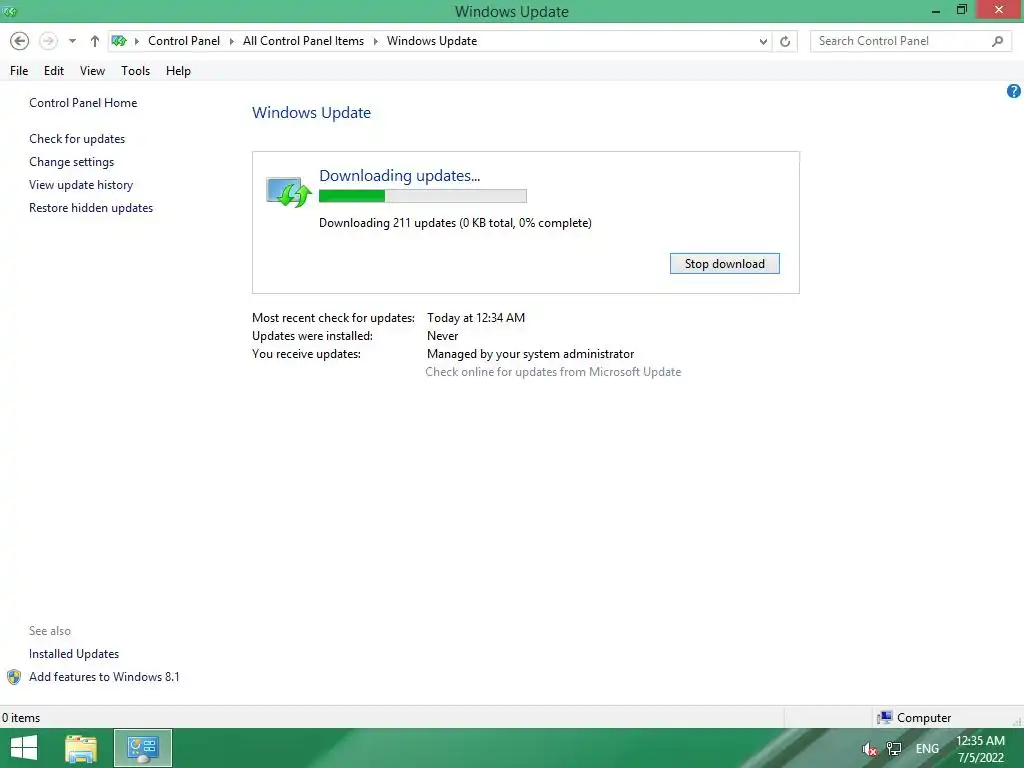Open Installed Updates link
The height and width of the screenshot is (768, 1024).
click(74, 654)
